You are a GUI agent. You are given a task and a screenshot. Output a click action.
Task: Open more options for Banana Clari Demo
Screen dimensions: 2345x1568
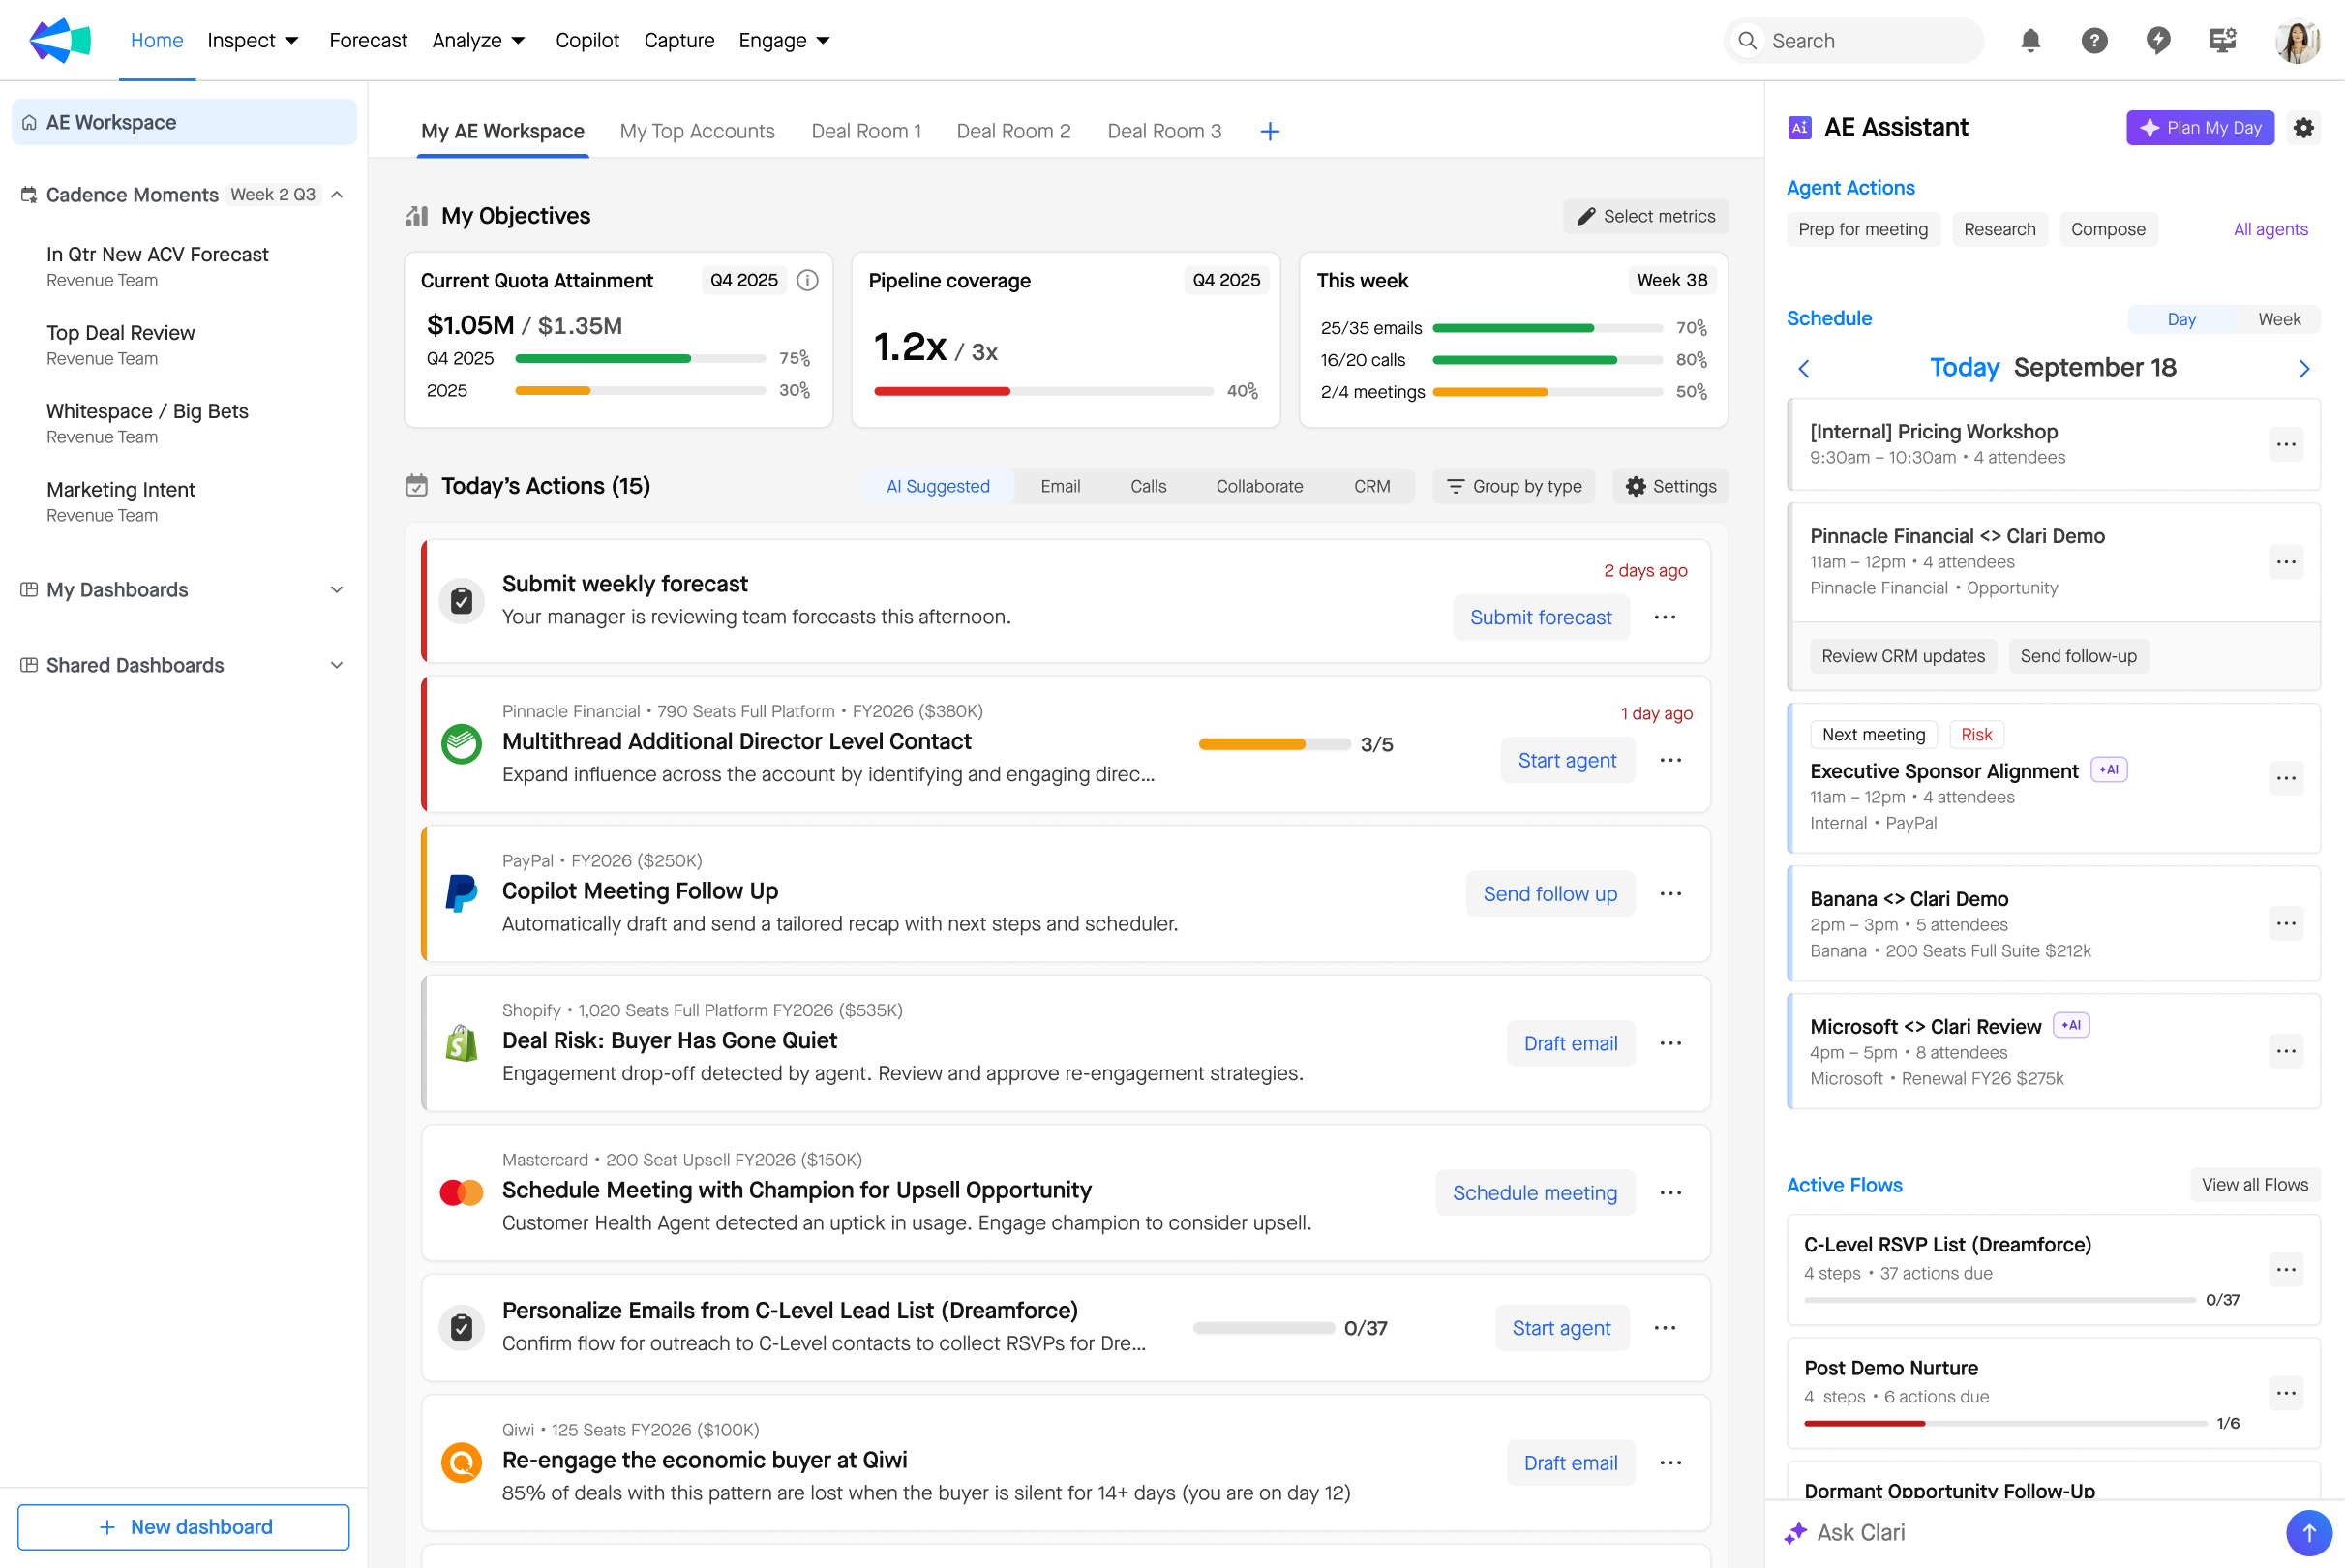point(2285,923)
